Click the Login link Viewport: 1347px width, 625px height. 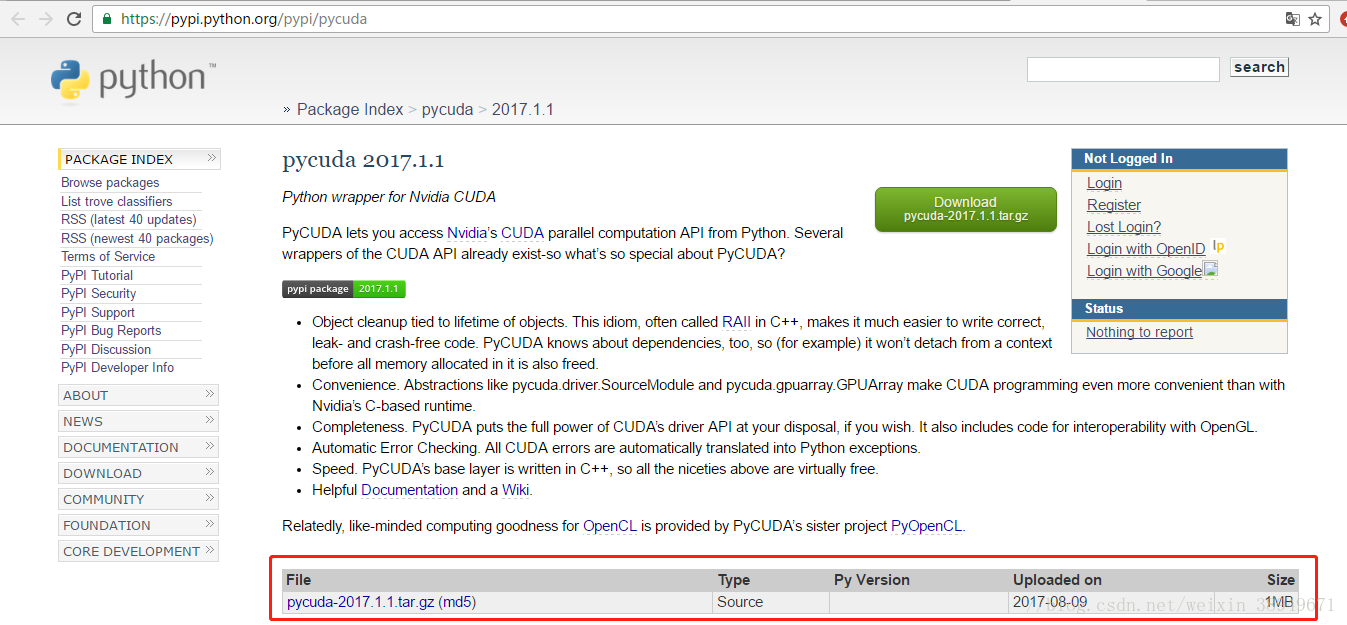point(1104,183)
